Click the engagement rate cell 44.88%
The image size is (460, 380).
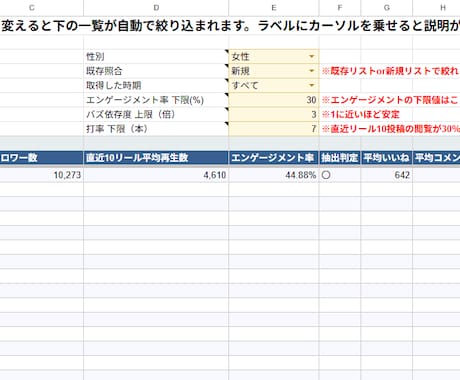[x=274, y=175]
